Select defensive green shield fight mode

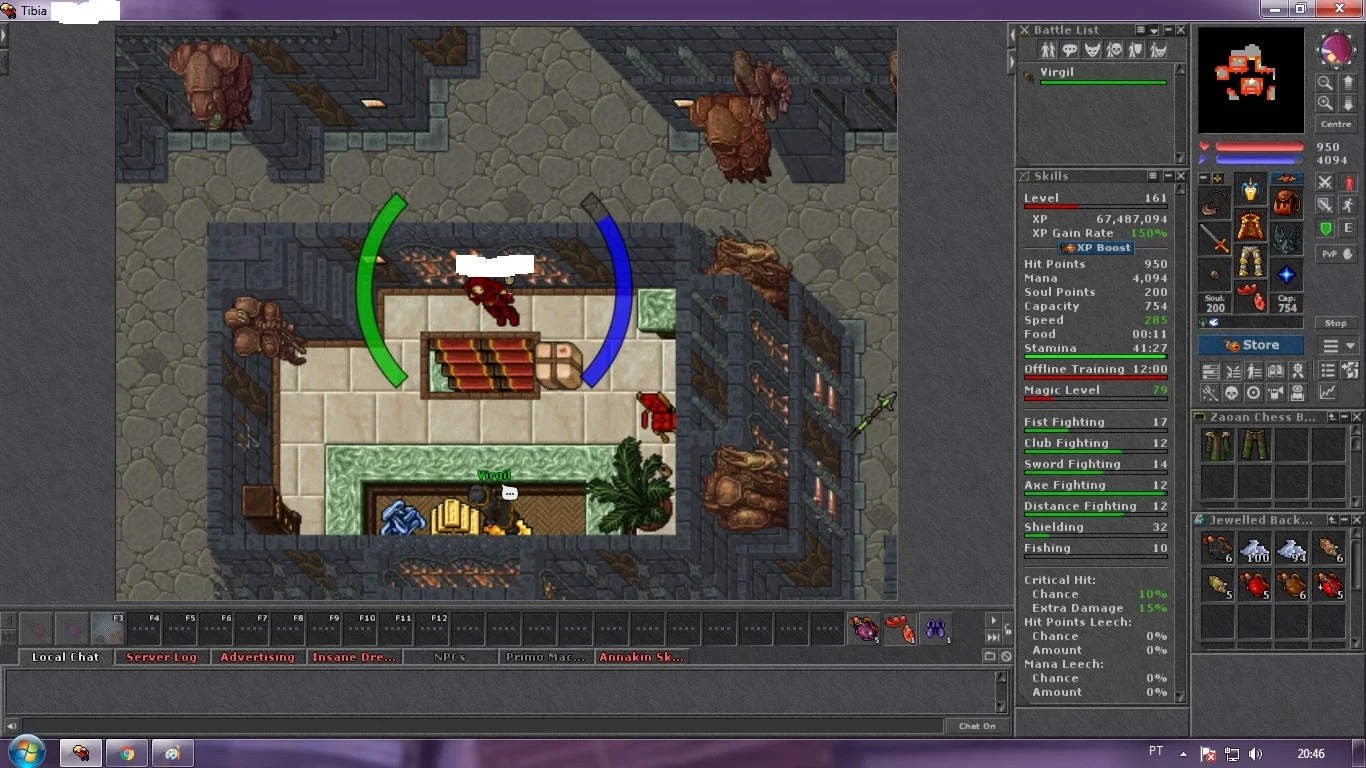[1324, 229]
